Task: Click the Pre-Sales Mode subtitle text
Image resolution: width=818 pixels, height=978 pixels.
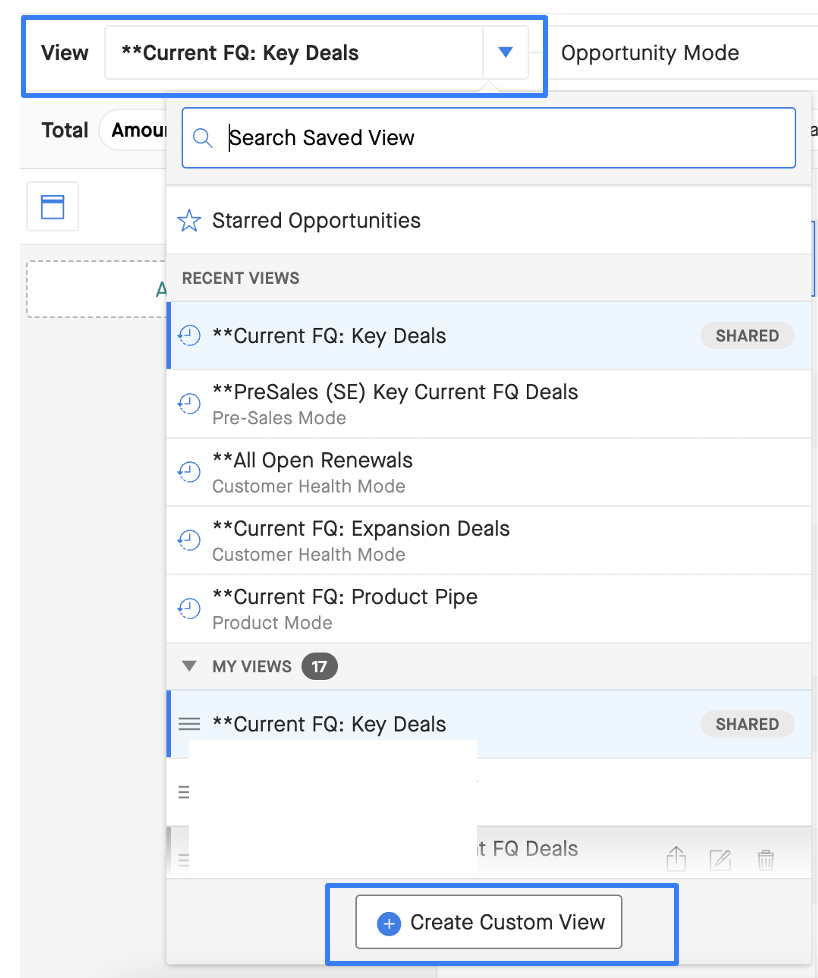Action: click(x=279, y=418)
